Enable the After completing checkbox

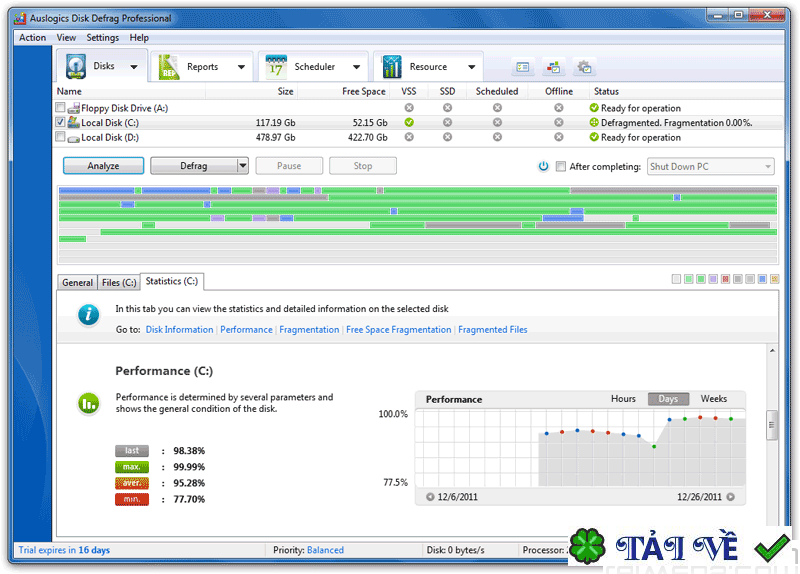pyautogui.click(x=561, y=166)
